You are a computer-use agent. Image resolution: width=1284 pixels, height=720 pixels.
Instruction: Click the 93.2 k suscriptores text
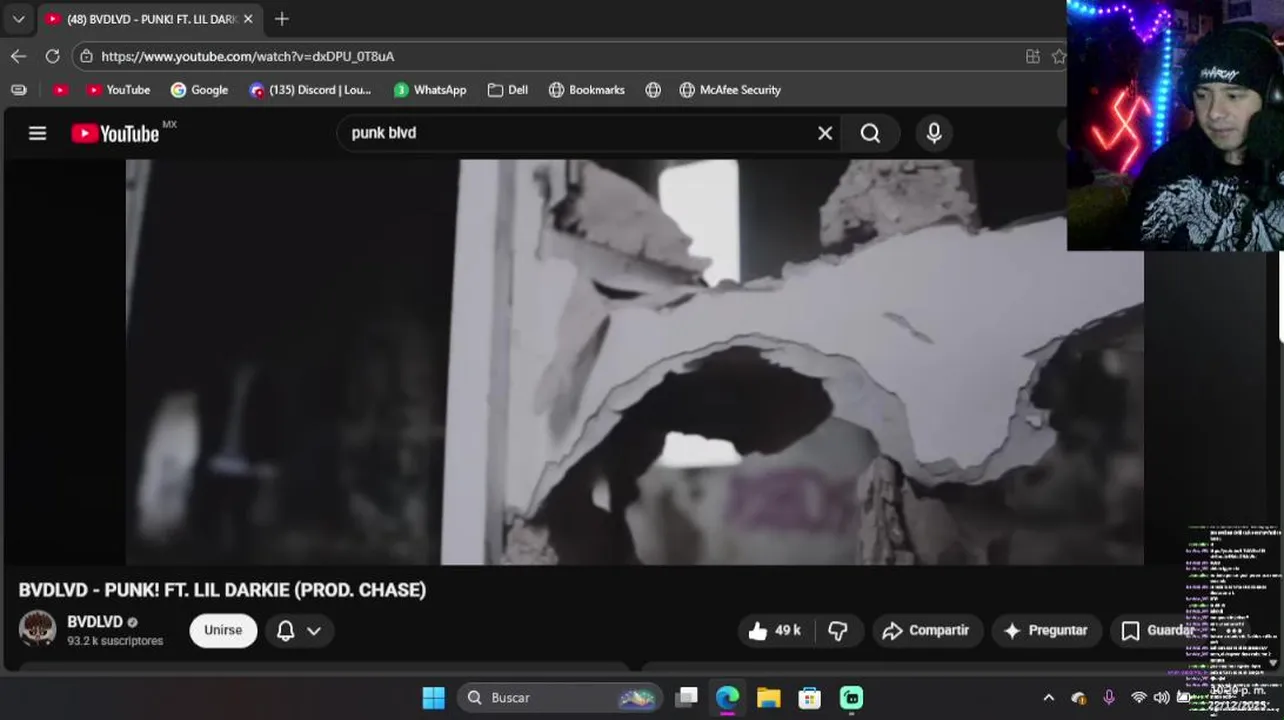pos(115,641)
